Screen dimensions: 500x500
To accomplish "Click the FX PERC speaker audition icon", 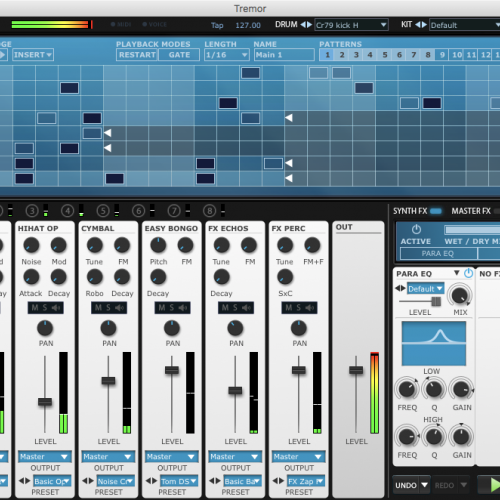I will click(x=310, y=308).
